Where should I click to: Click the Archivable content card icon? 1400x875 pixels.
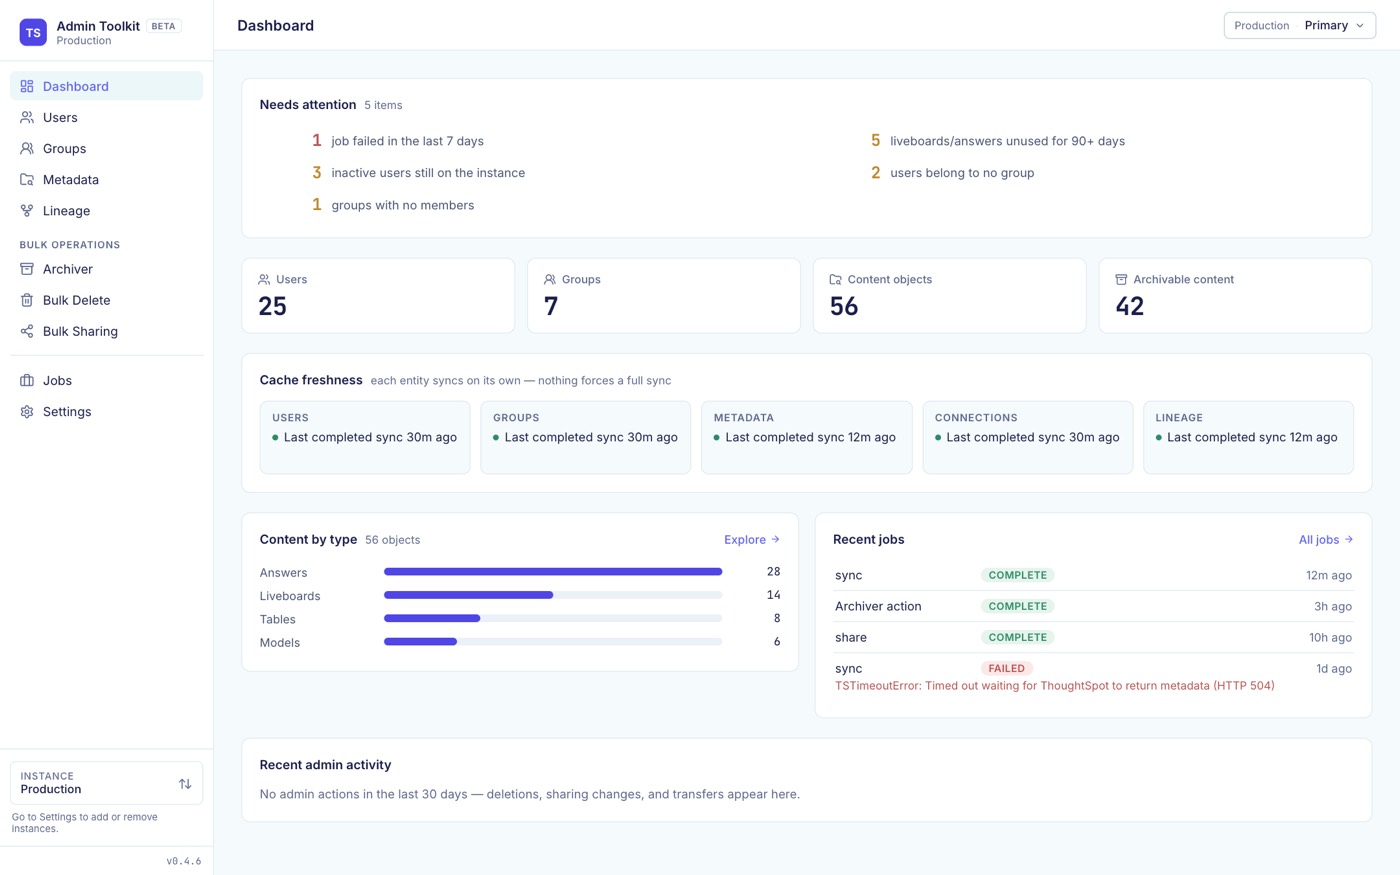[1121, 279]
